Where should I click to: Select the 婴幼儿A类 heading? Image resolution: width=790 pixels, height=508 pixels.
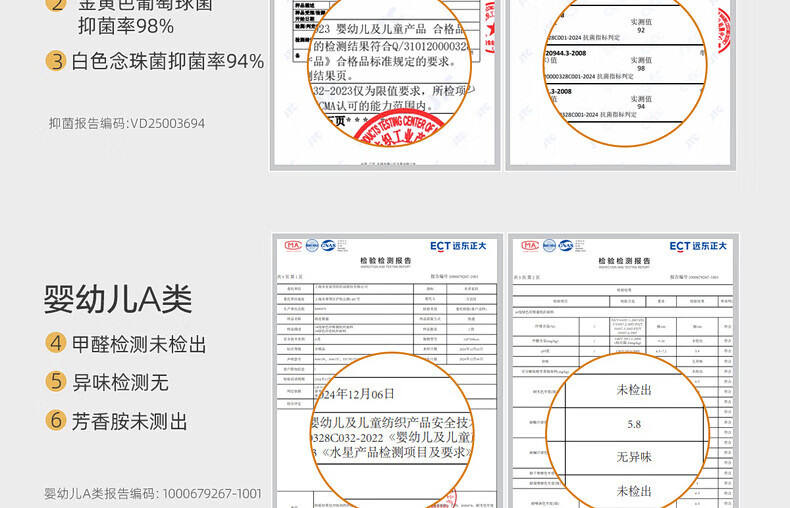pyautogui.click(x=118, y=299)
